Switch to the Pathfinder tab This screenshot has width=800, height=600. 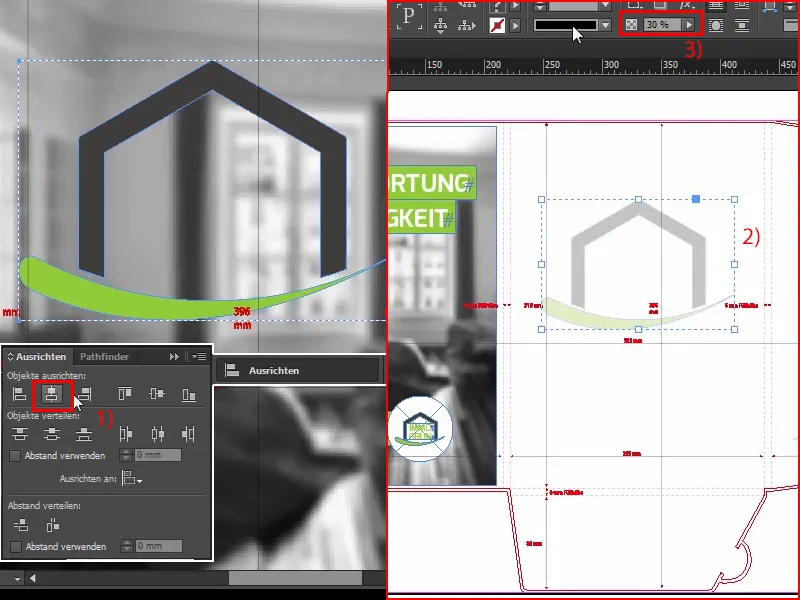pos(104,357)
